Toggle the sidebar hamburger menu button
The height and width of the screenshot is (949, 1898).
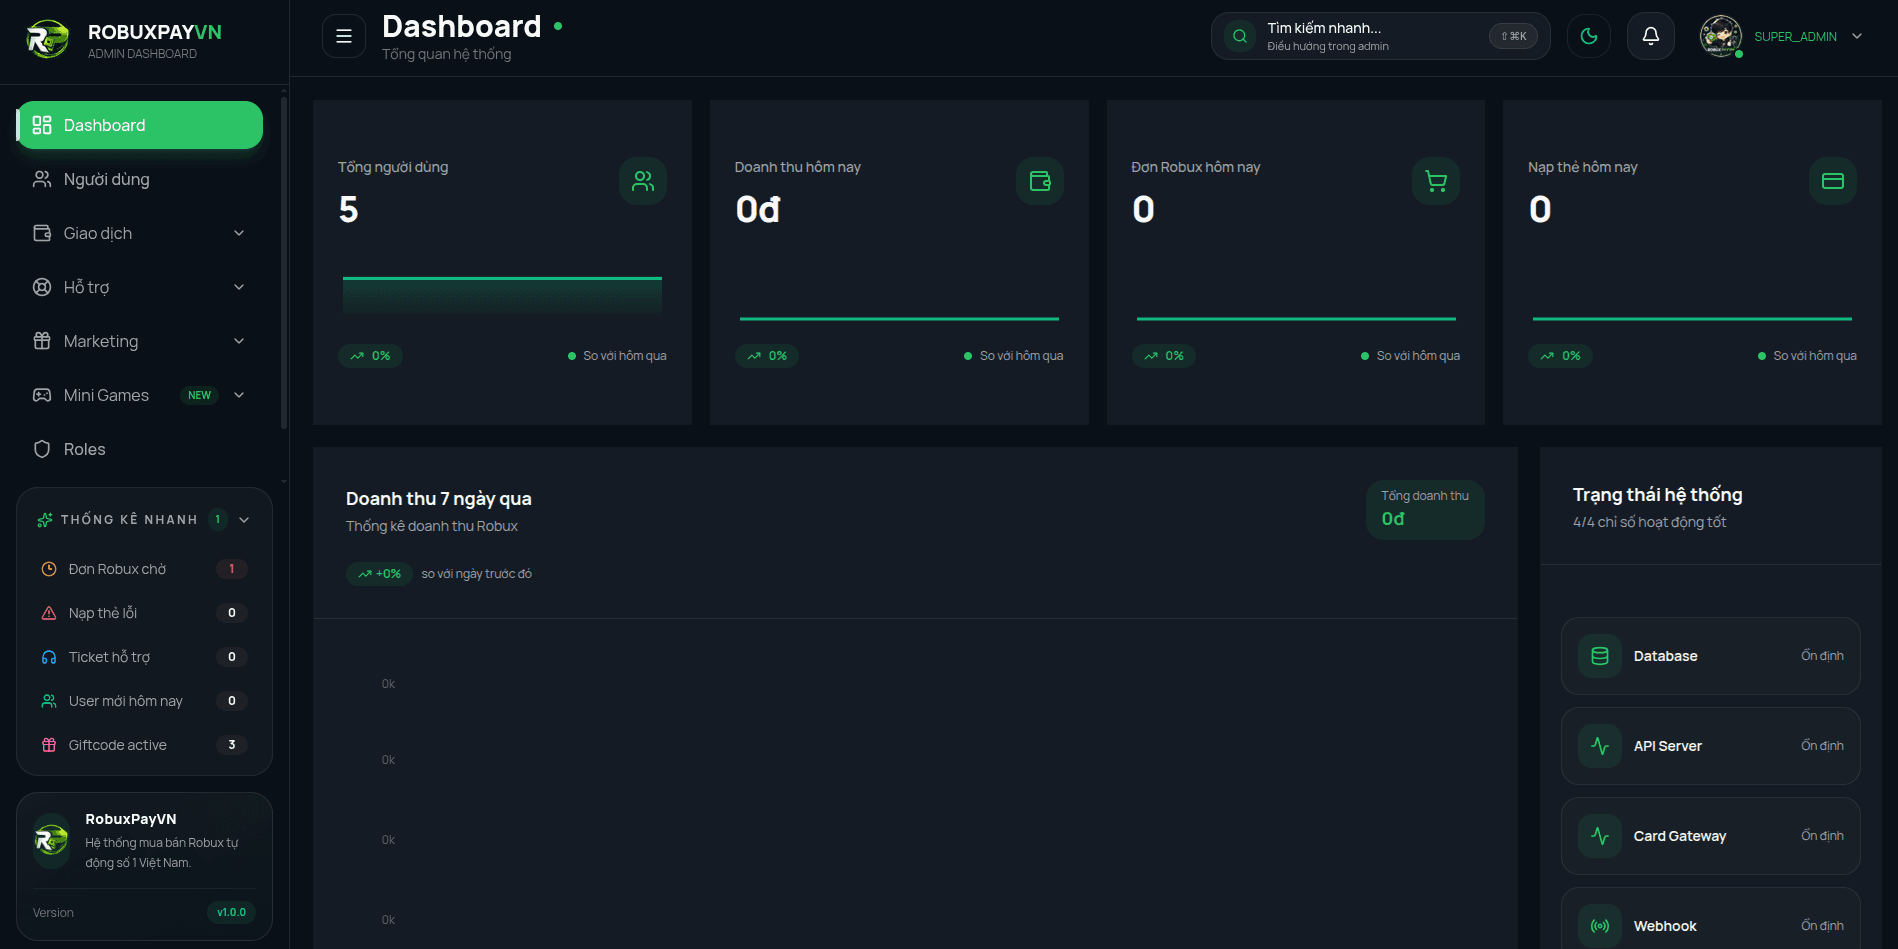tap(343, 36)
